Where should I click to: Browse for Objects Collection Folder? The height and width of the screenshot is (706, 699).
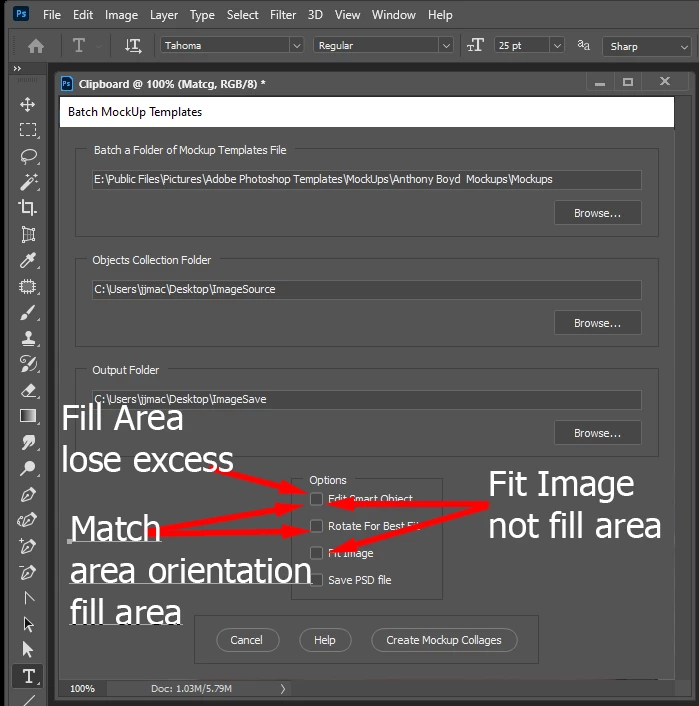point(598,322)
